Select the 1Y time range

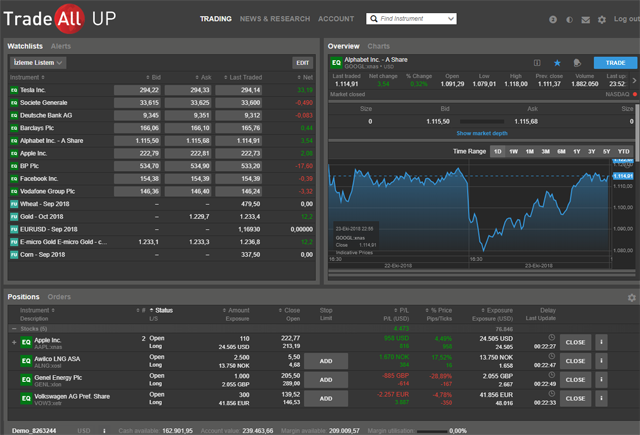click(x=577, y=151)
